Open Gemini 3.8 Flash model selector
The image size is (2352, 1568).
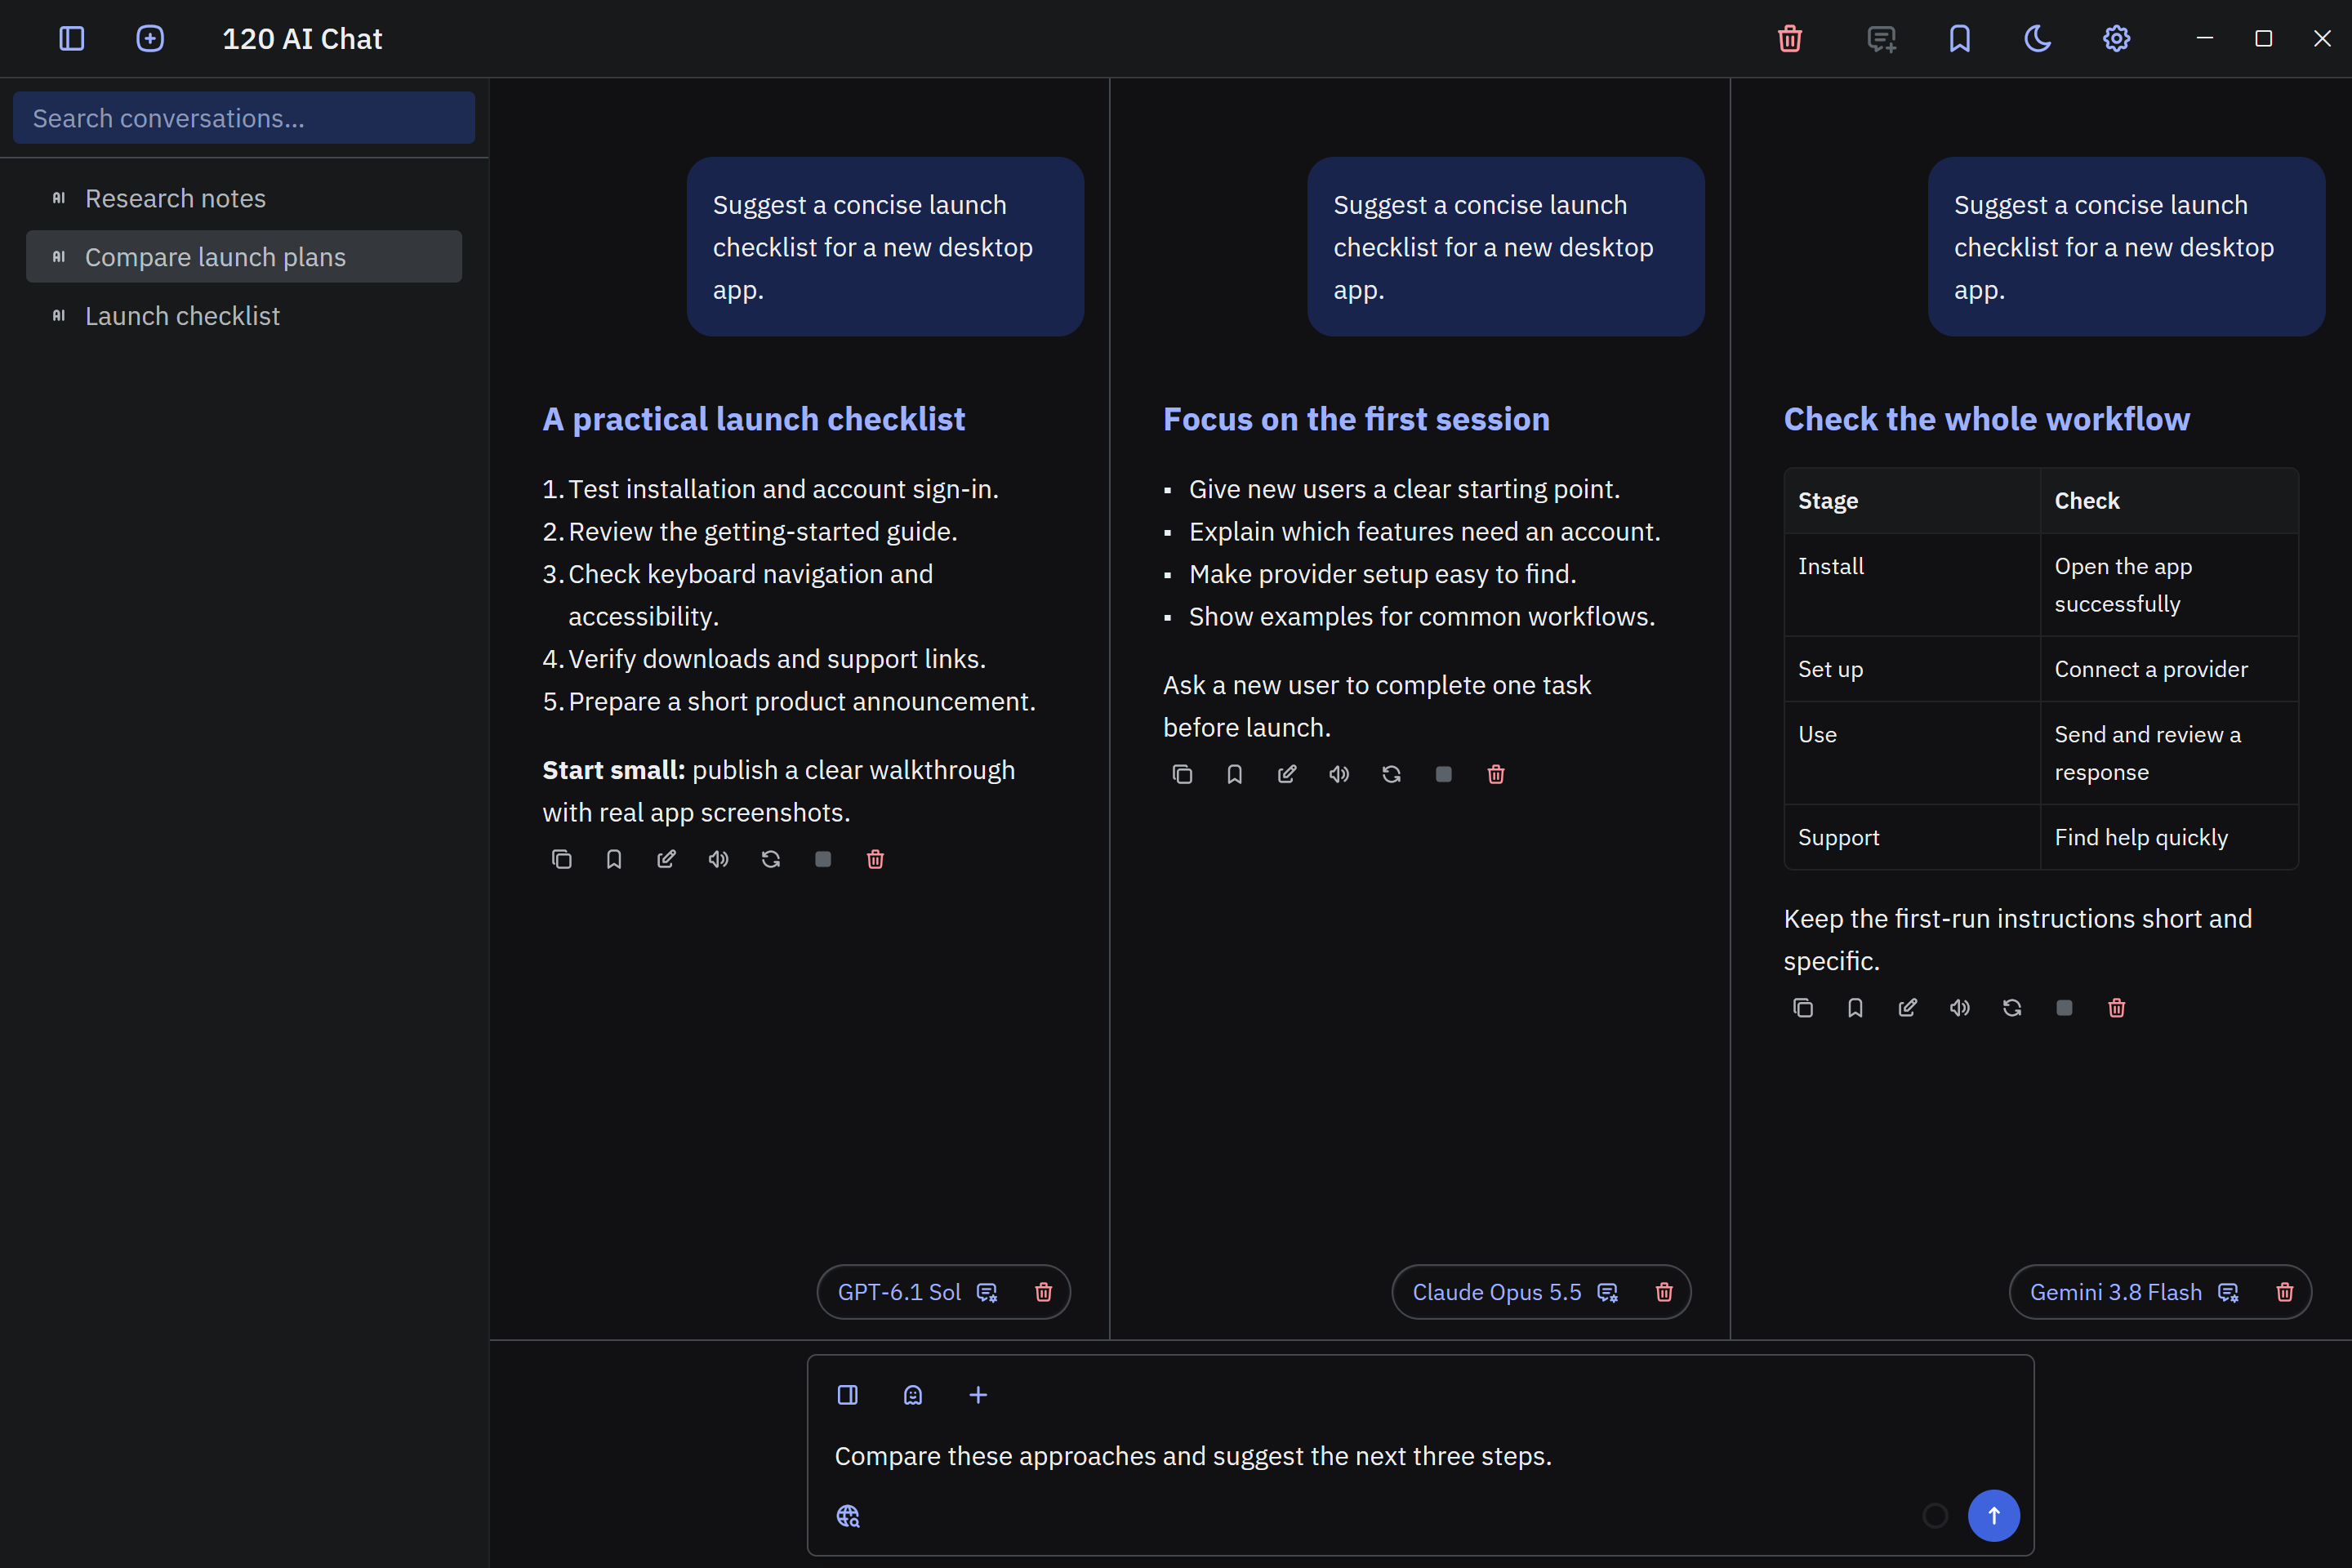point(2133,1292)
